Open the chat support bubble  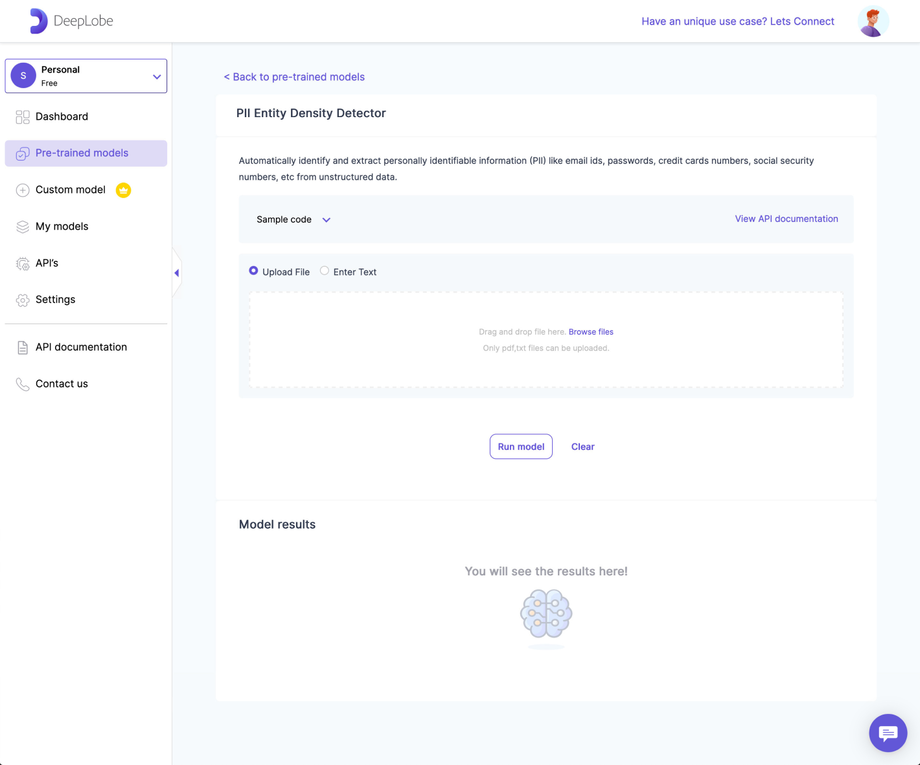pyautogui.click(x=887, y=732)
